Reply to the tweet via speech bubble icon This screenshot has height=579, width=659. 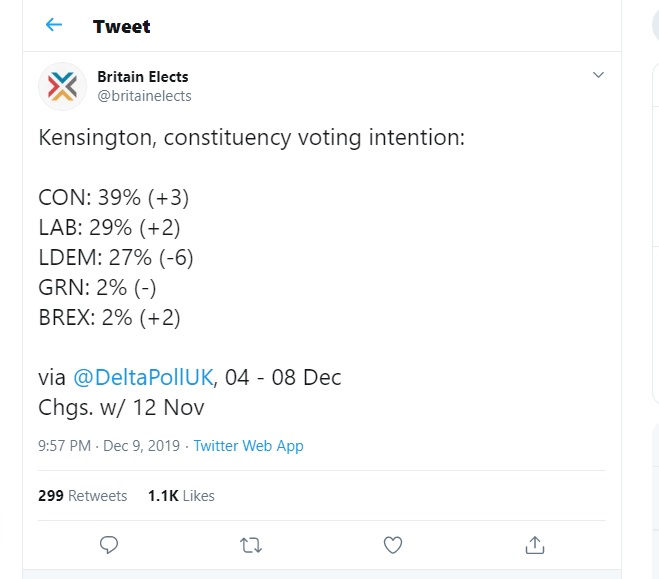pyautogui.click(x=110, y=544)
